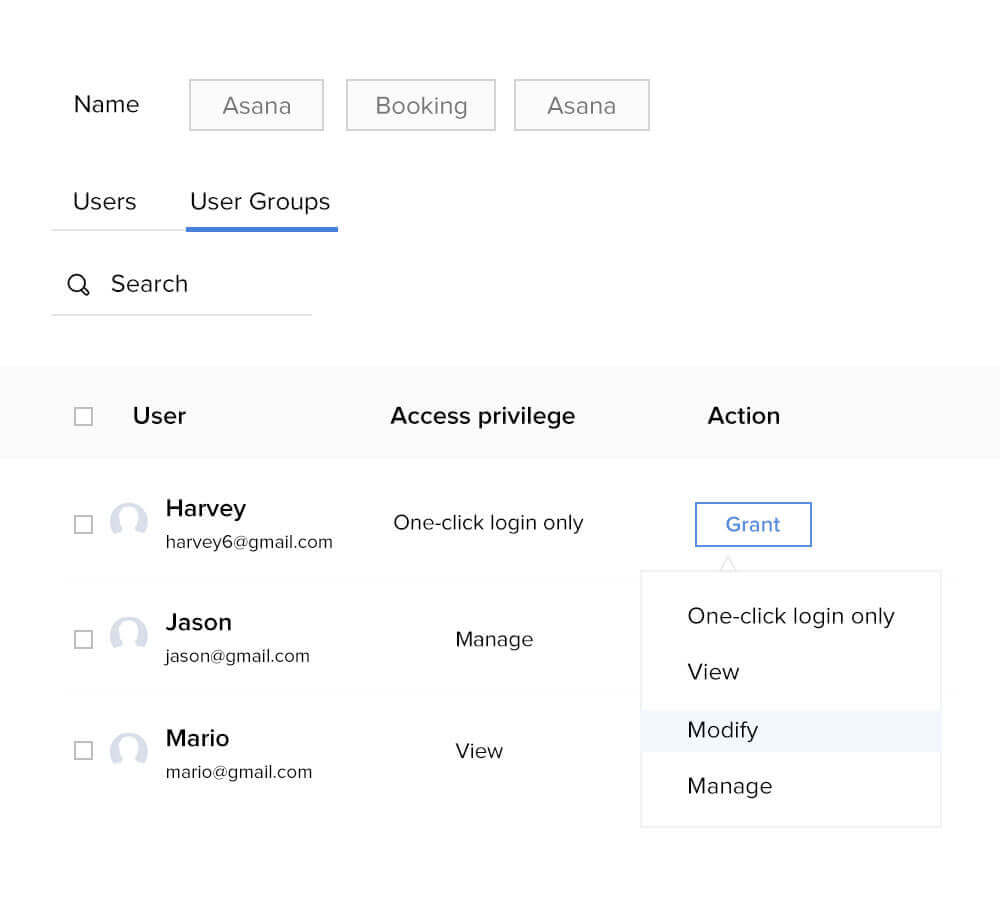Select the Booking name chip
Image resolution: width=1000 pixels, height=902 pixels.
pos(420,105)
